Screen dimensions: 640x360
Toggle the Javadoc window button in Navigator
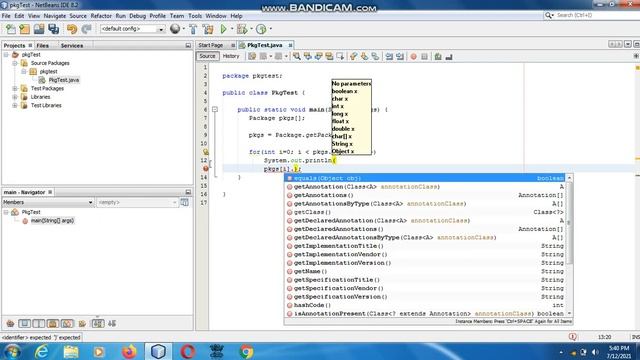(x=184, y=202)
